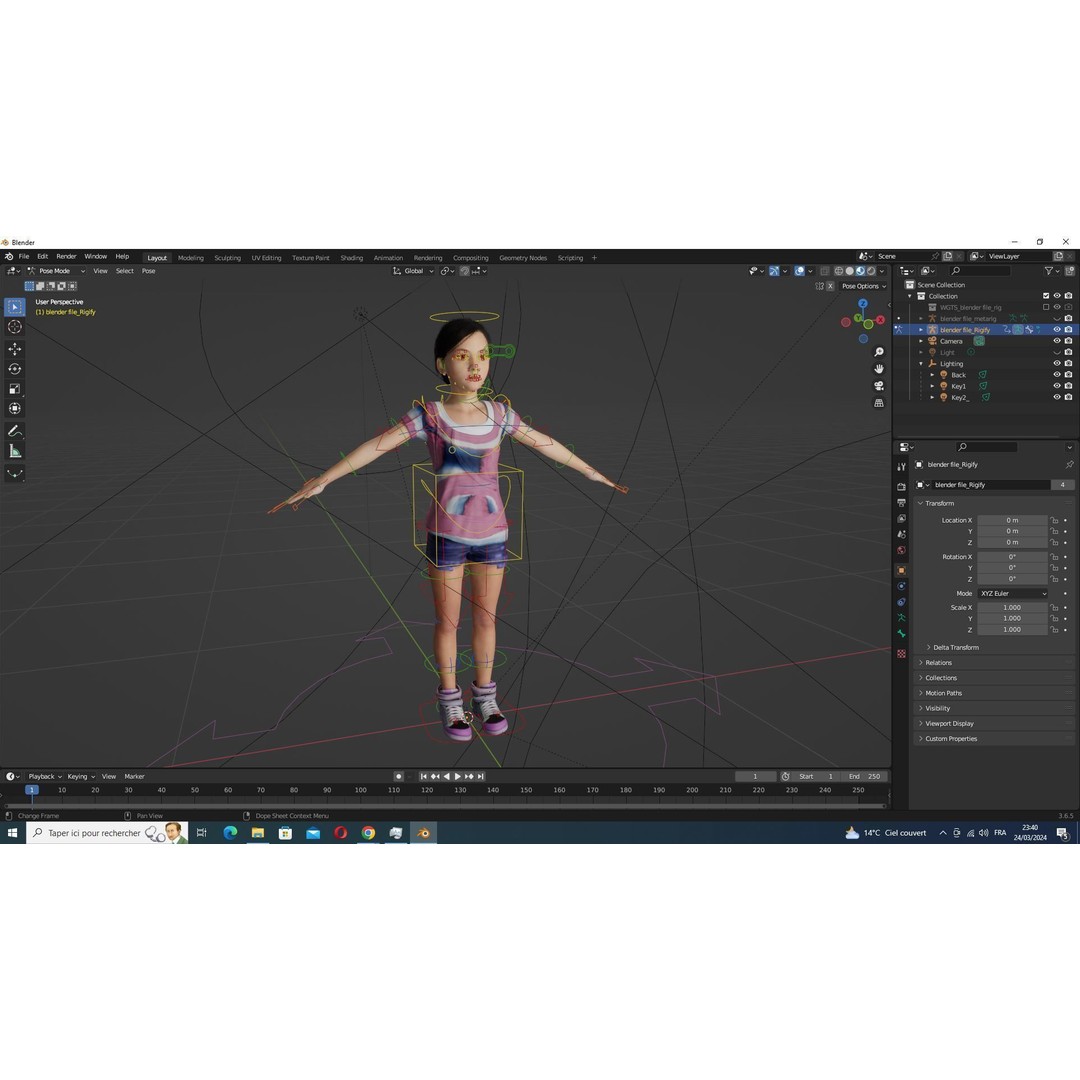Viewport: 1080px width, 1080px height.
Task: Open Bone properties tab
Action: coord(901,634)
